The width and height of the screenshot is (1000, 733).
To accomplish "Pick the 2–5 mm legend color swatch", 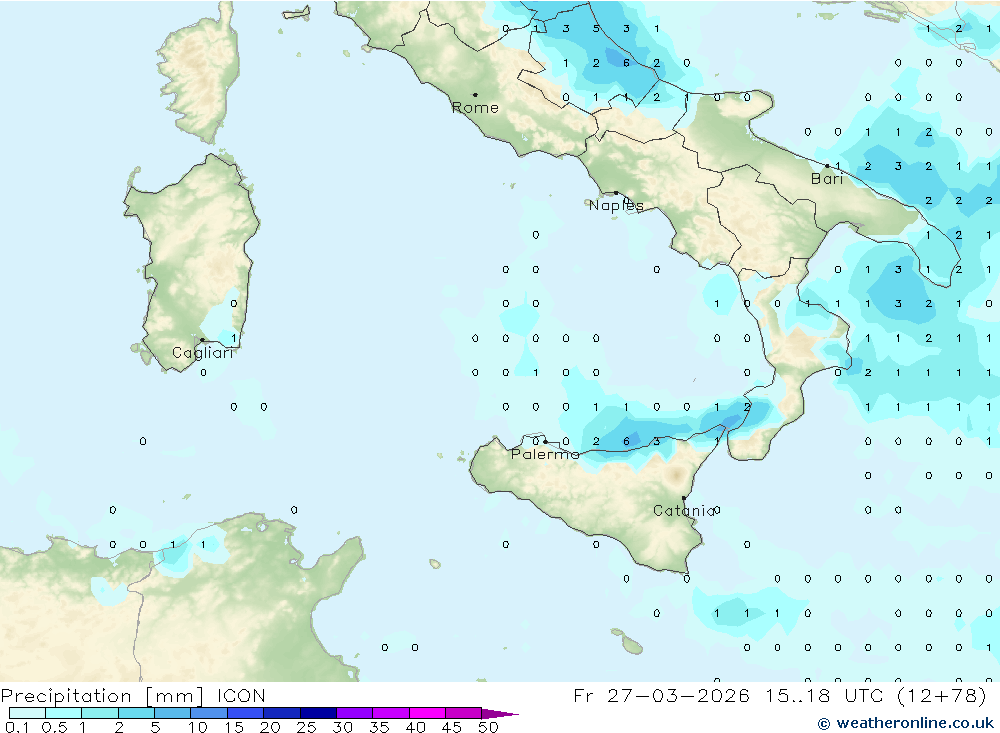I will tap(136, 713).
